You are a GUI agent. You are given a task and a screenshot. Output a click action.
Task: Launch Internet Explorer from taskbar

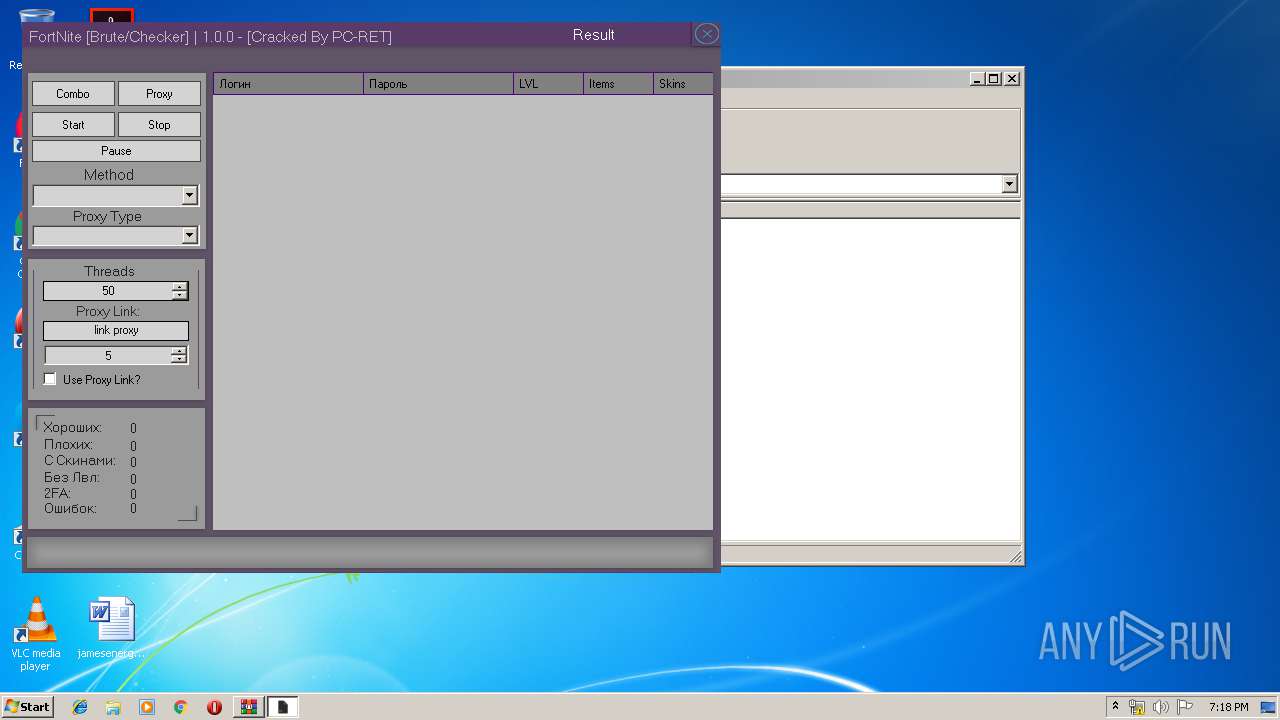point(80,707)
